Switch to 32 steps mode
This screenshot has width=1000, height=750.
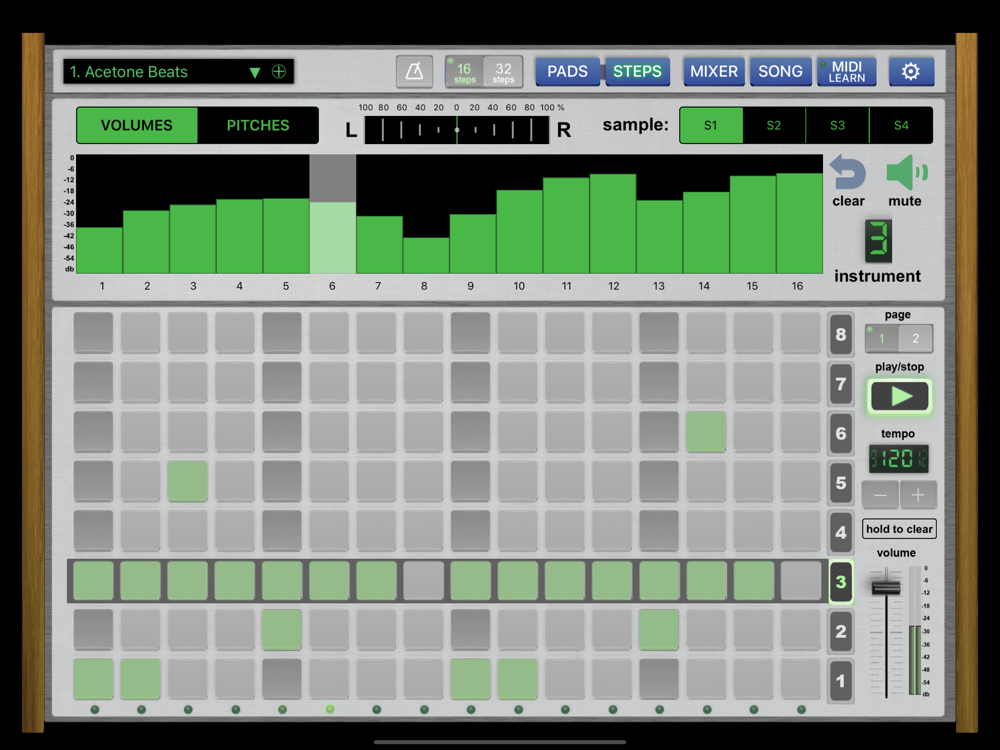[x=503, y=72]
